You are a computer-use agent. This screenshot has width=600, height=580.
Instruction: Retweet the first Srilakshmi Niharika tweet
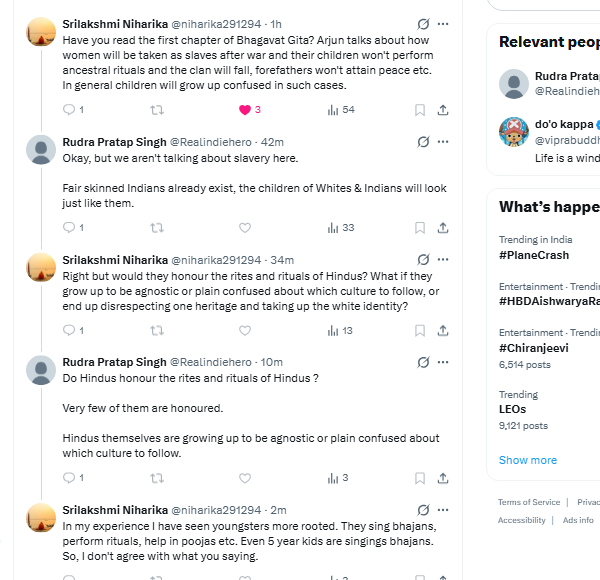[x=157, y=110]
